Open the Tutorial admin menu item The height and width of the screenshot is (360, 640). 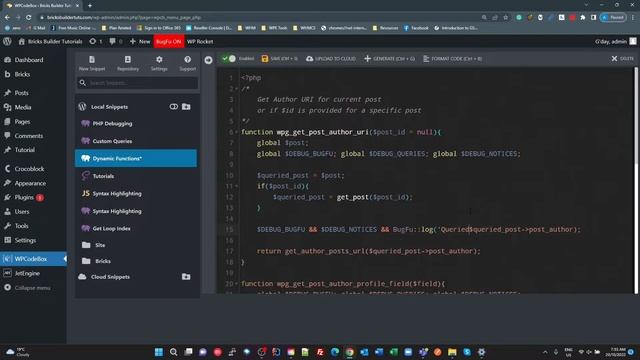33,150
